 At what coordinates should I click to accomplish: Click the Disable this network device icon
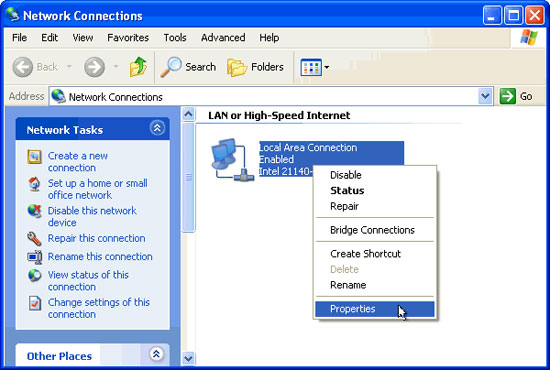[34, 211]
